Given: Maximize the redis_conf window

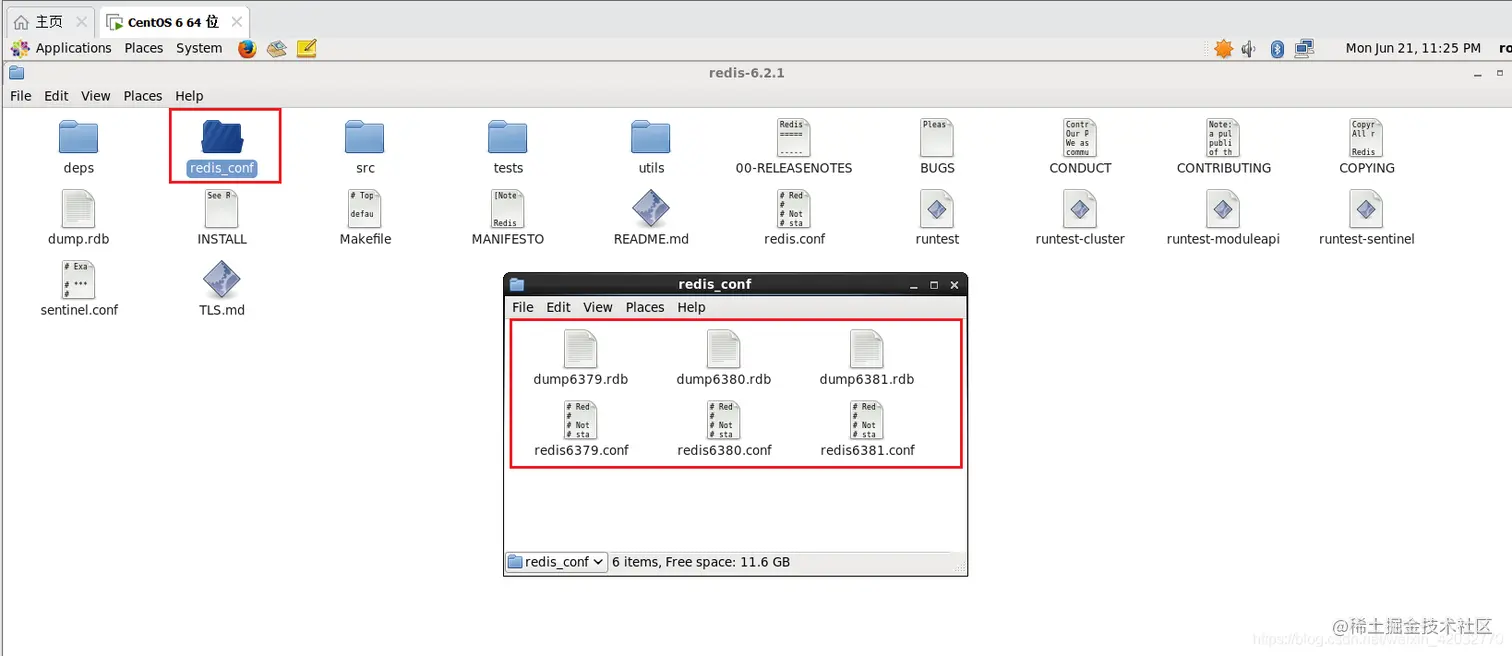Looking at the screenshot, I should point(934,285).
